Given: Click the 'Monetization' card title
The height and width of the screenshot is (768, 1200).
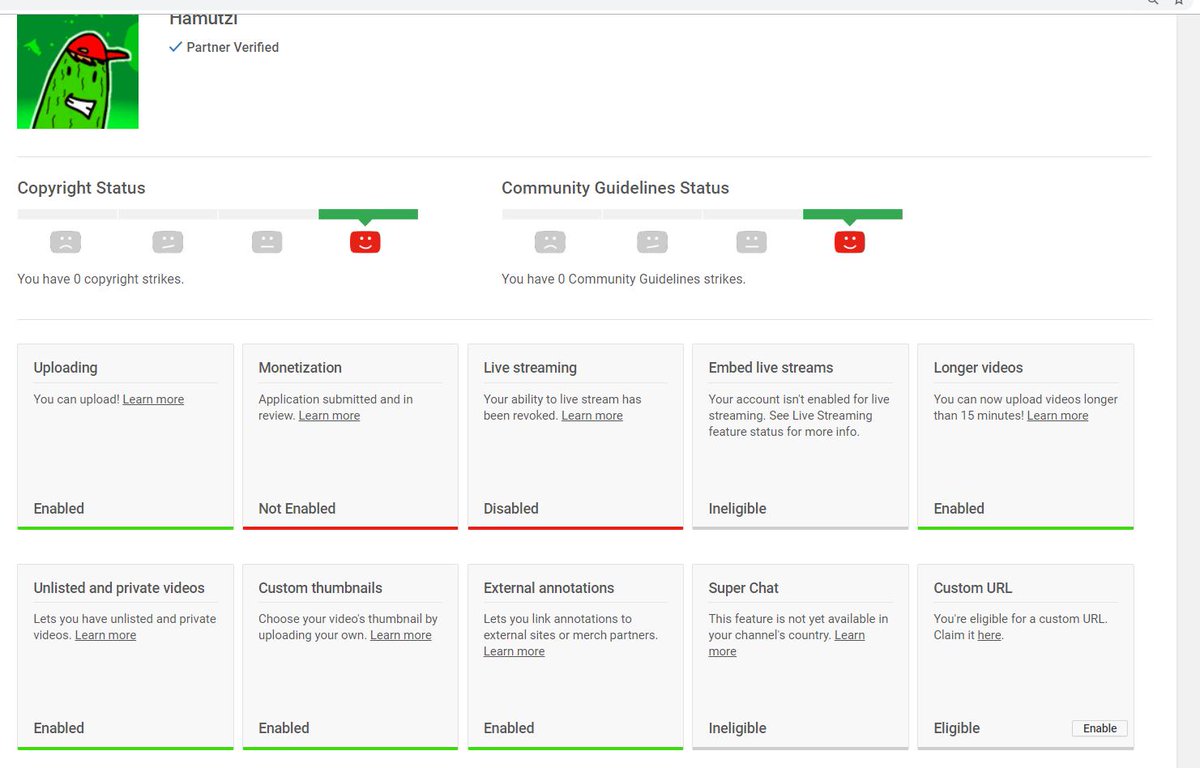Looking at the screenshot, I should point(300,368).
